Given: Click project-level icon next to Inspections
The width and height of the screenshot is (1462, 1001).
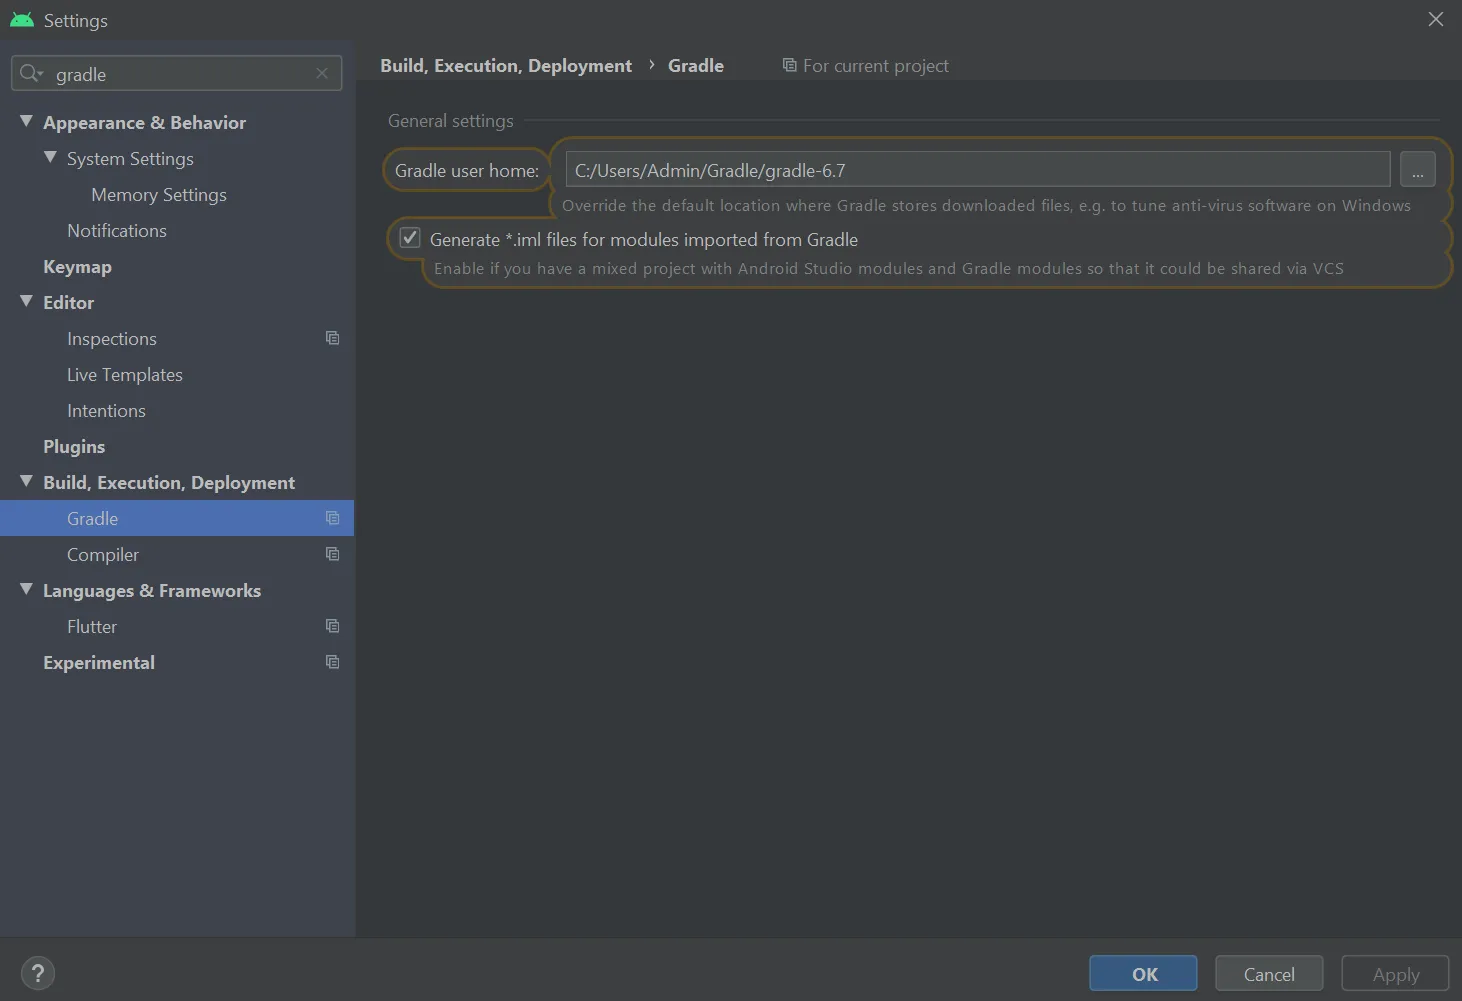Looking at the screenshot, I should 332,338.
